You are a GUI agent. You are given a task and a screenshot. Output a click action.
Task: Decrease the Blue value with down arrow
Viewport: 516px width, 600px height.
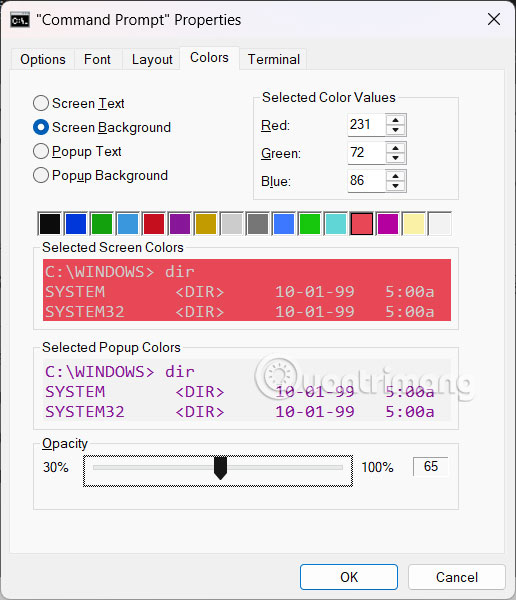click(x=395, y=186)
